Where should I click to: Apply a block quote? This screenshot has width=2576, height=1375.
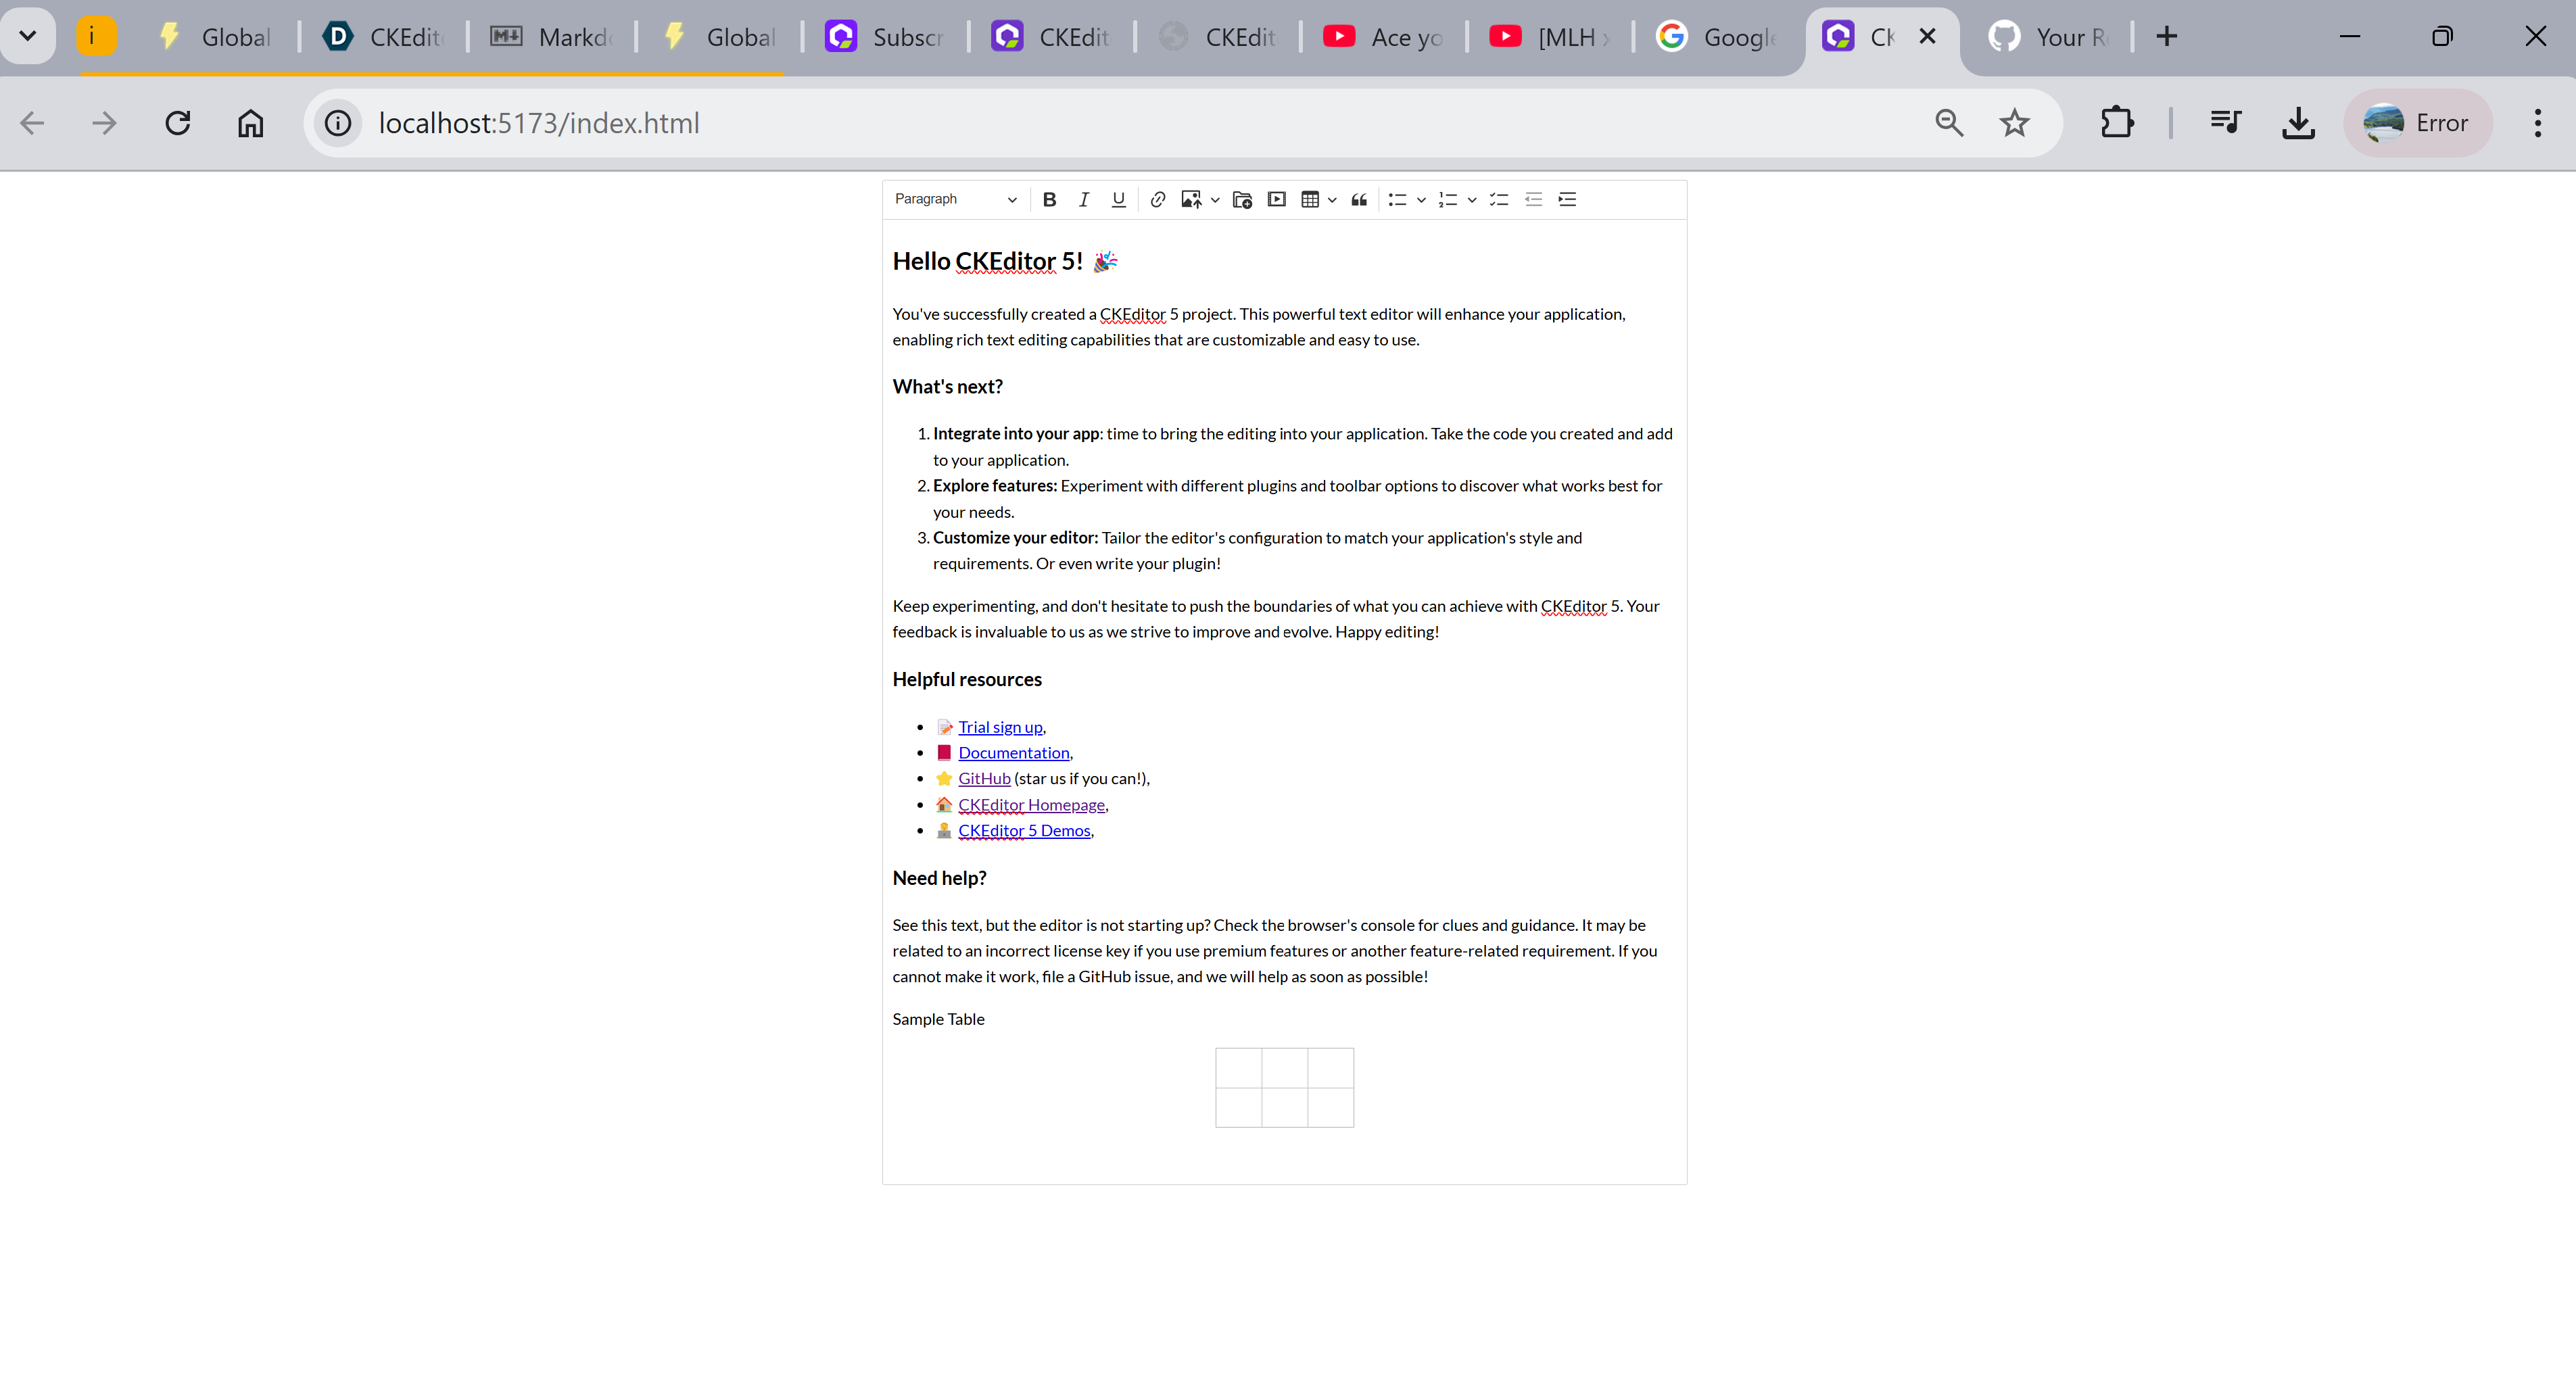click(x=1358, y=199)
